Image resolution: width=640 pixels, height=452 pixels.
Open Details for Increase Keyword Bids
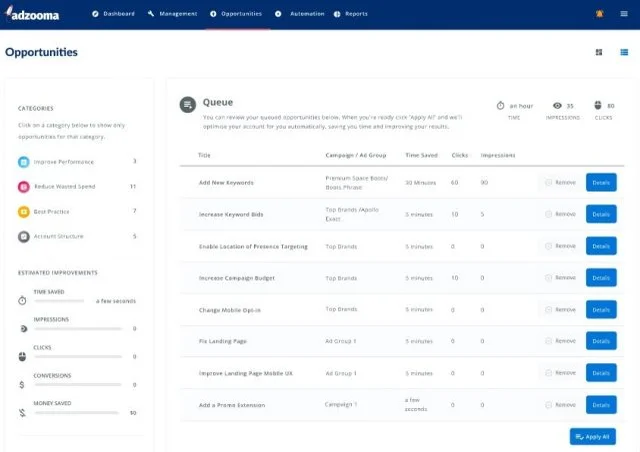601,214
